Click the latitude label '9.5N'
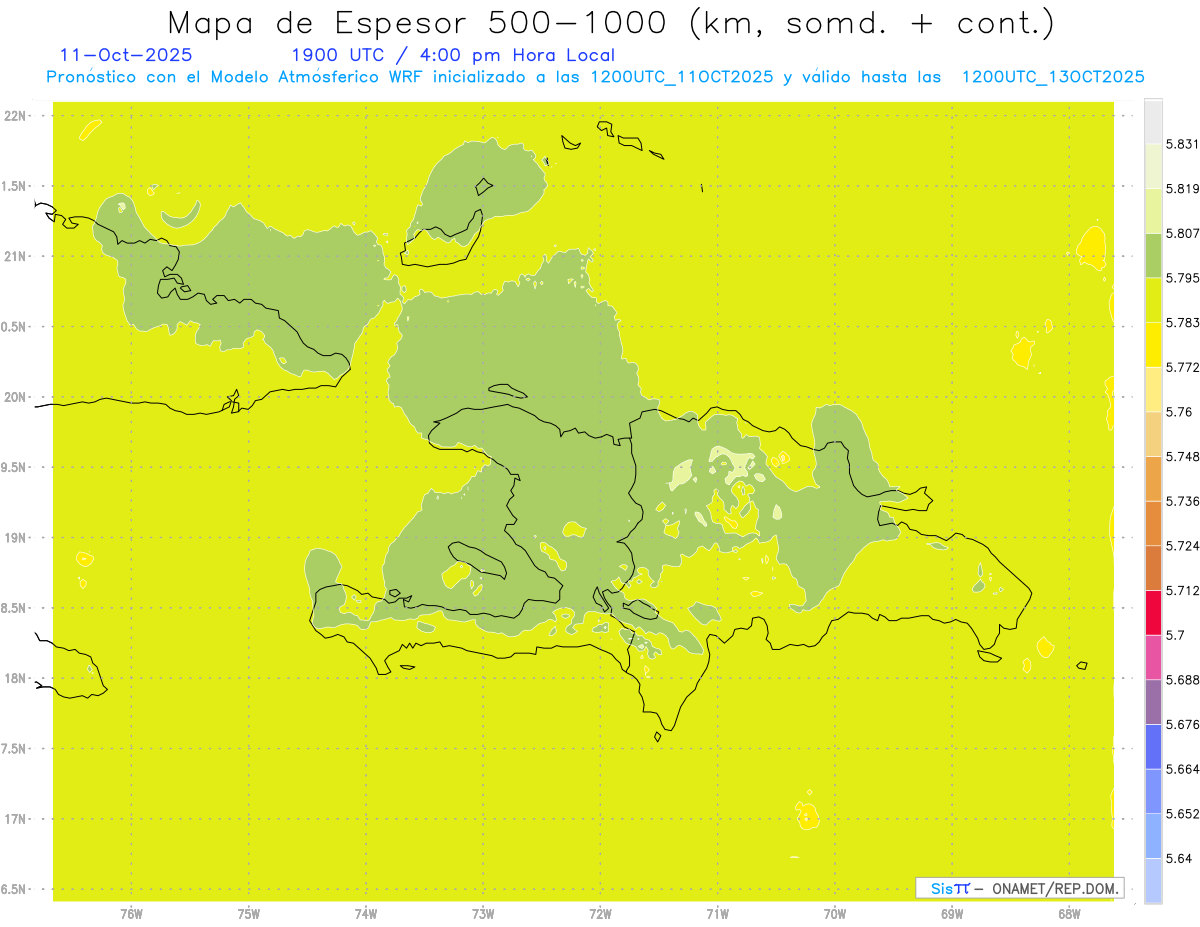 (15, 468)
